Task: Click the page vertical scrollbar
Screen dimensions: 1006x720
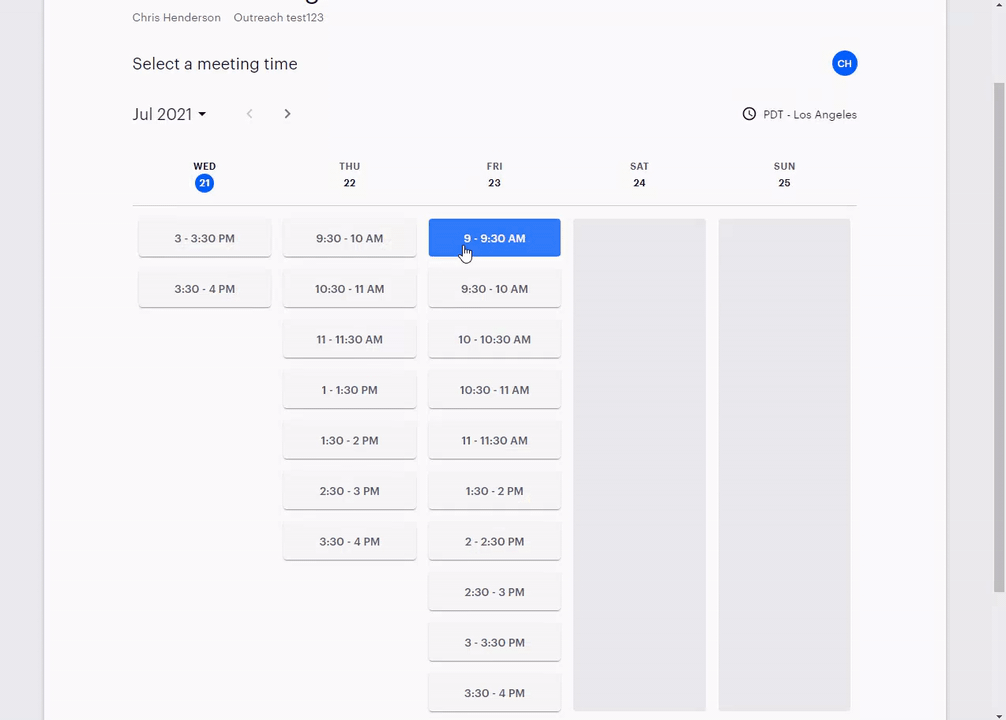Action: tap(998, 340)
